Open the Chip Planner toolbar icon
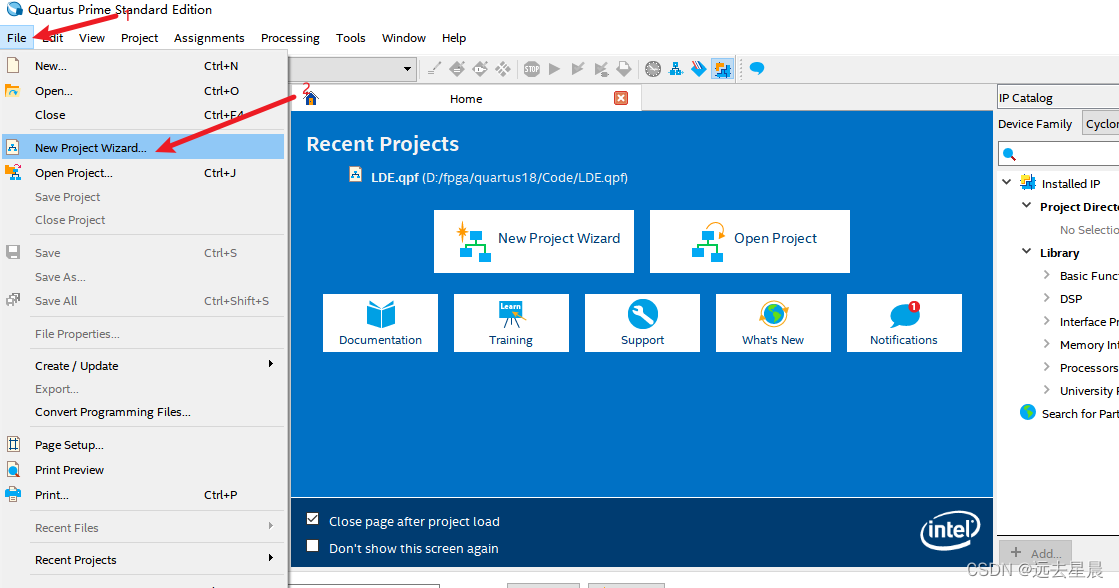 [x=503, y=69]
